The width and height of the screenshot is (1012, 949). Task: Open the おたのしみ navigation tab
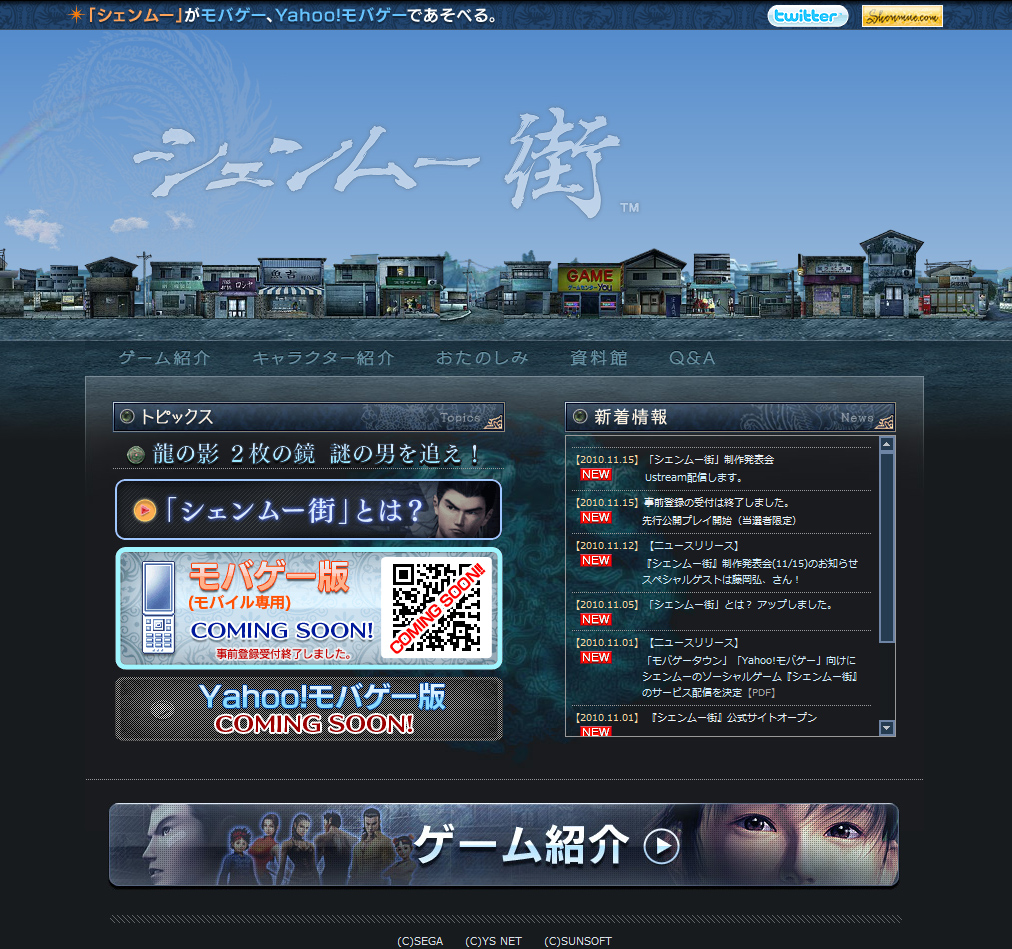[482, 358]
